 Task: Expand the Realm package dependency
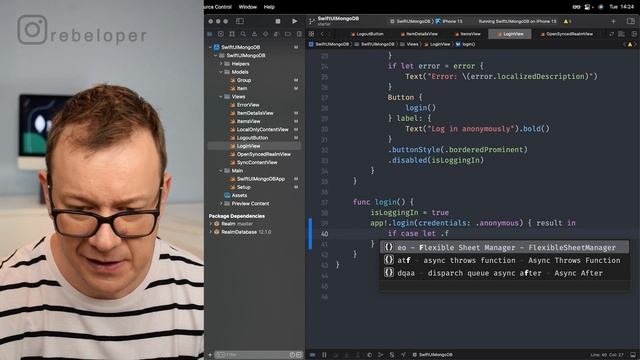(x=211, y=224)
